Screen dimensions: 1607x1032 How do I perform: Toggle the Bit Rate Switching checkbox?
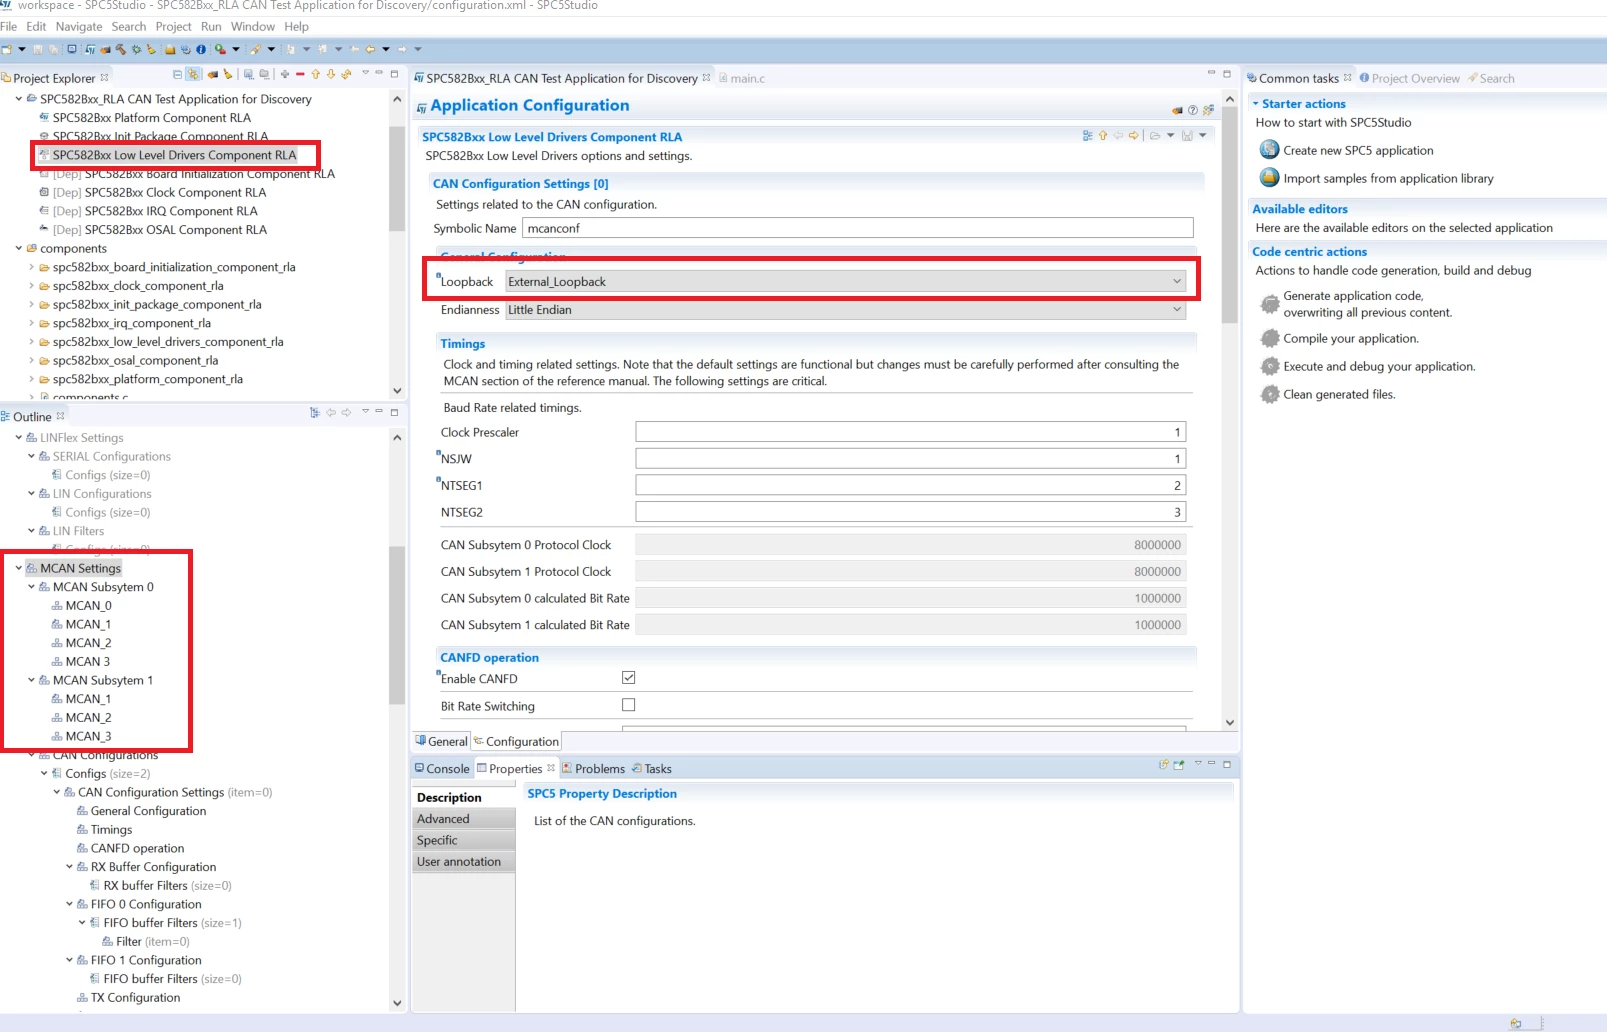[629, 705]
